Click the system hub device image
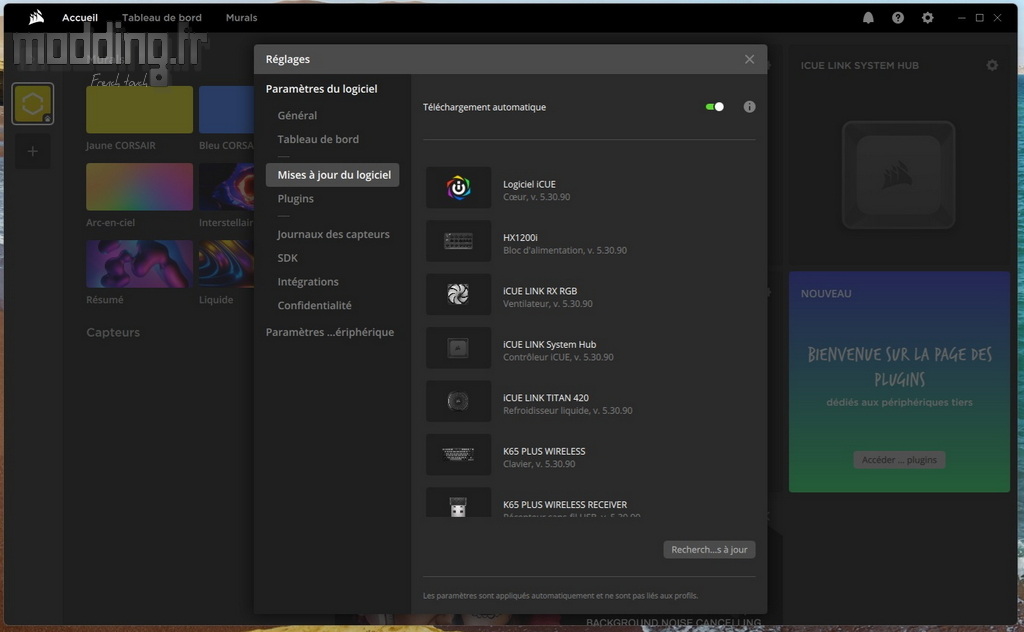 pos(899,175)
